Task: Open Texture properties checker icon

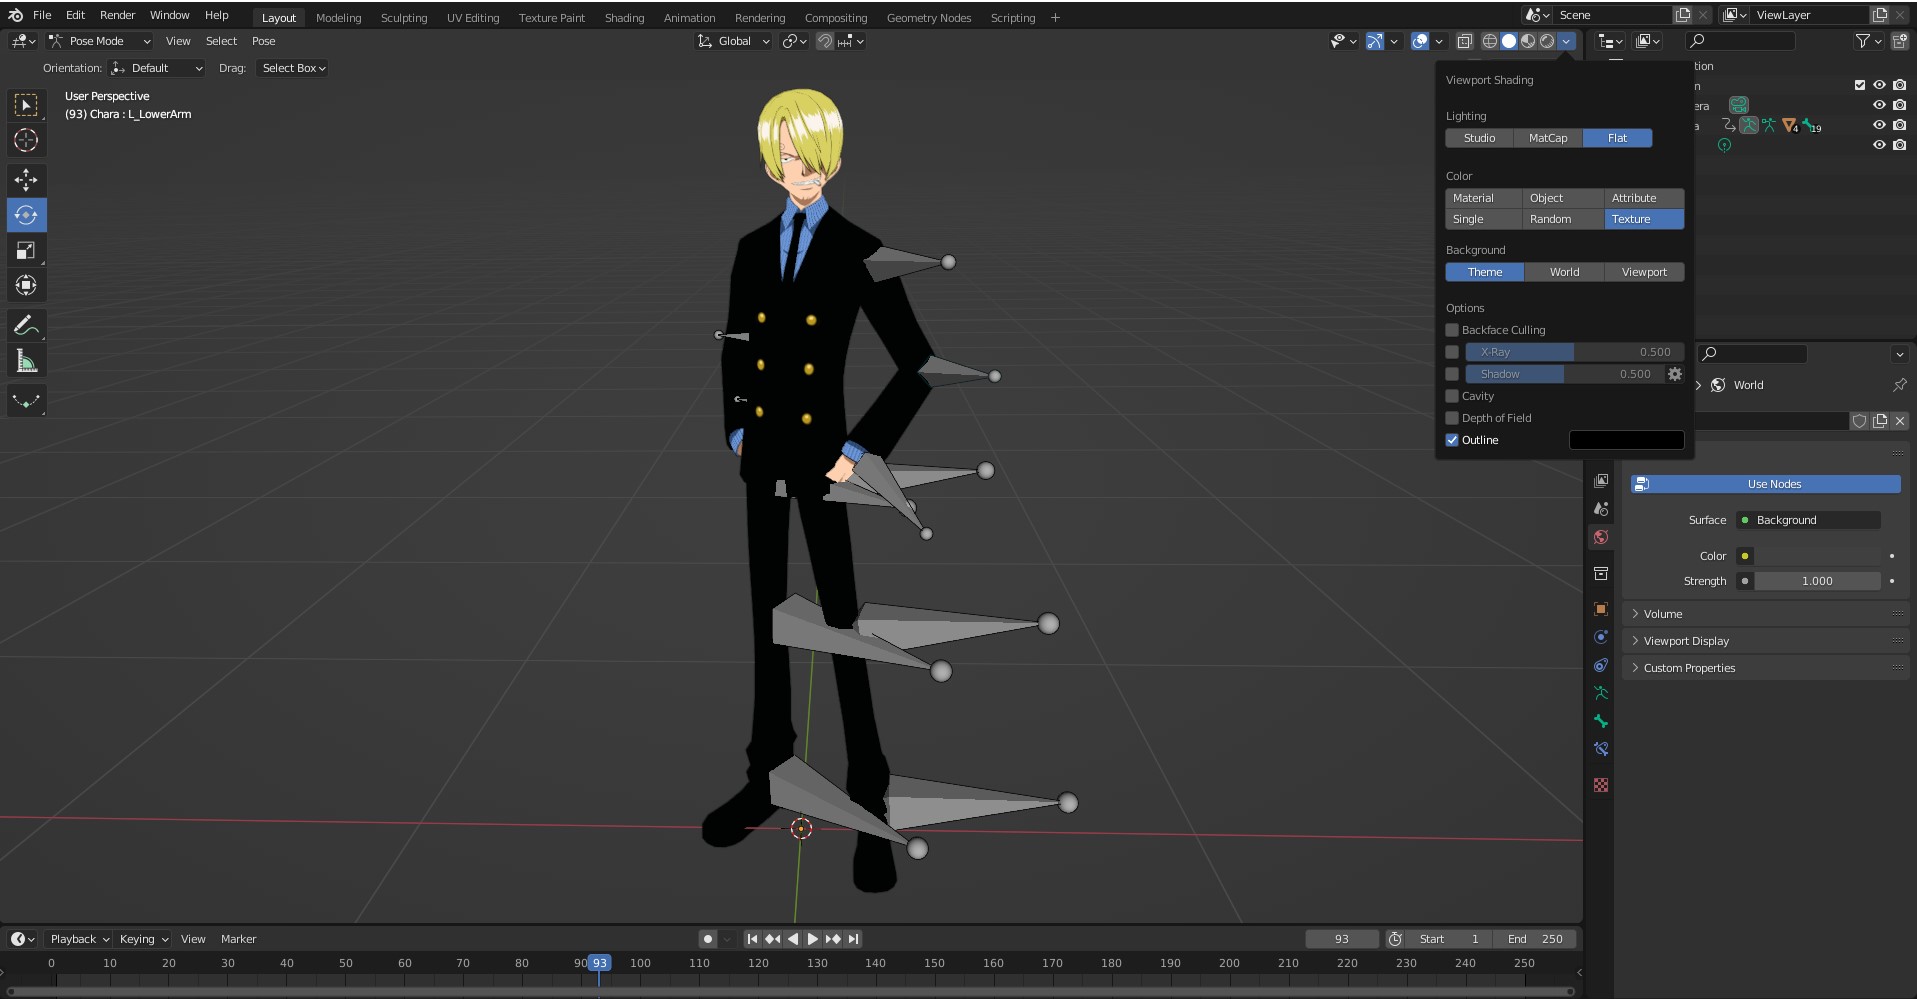Action: point(1601,785)
